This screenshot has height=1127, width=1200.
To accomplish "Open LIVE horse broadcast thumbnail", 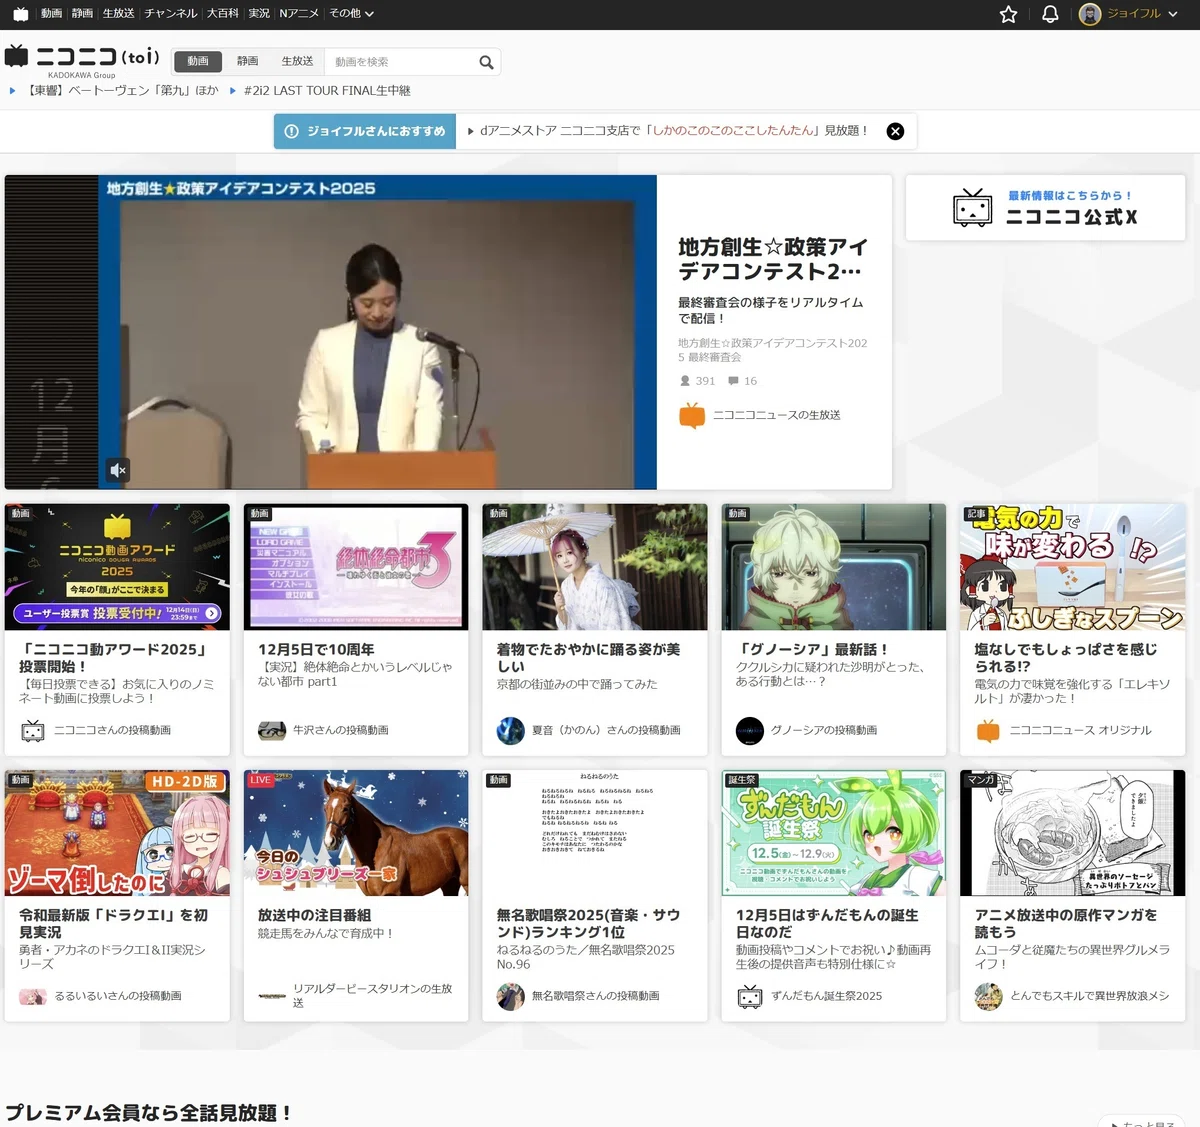I will pyautogui.click(x=356, y=833).
